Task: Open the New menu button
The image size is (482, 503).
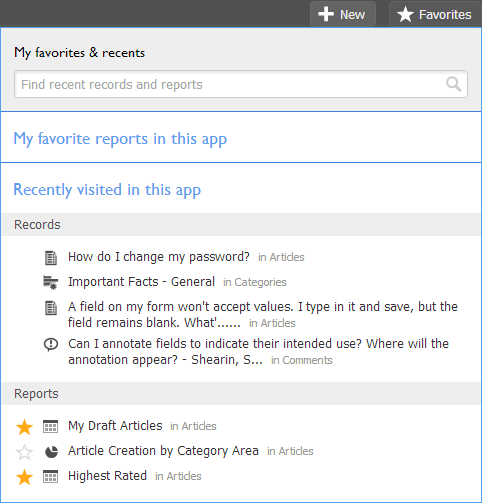Action: [343, 14]
